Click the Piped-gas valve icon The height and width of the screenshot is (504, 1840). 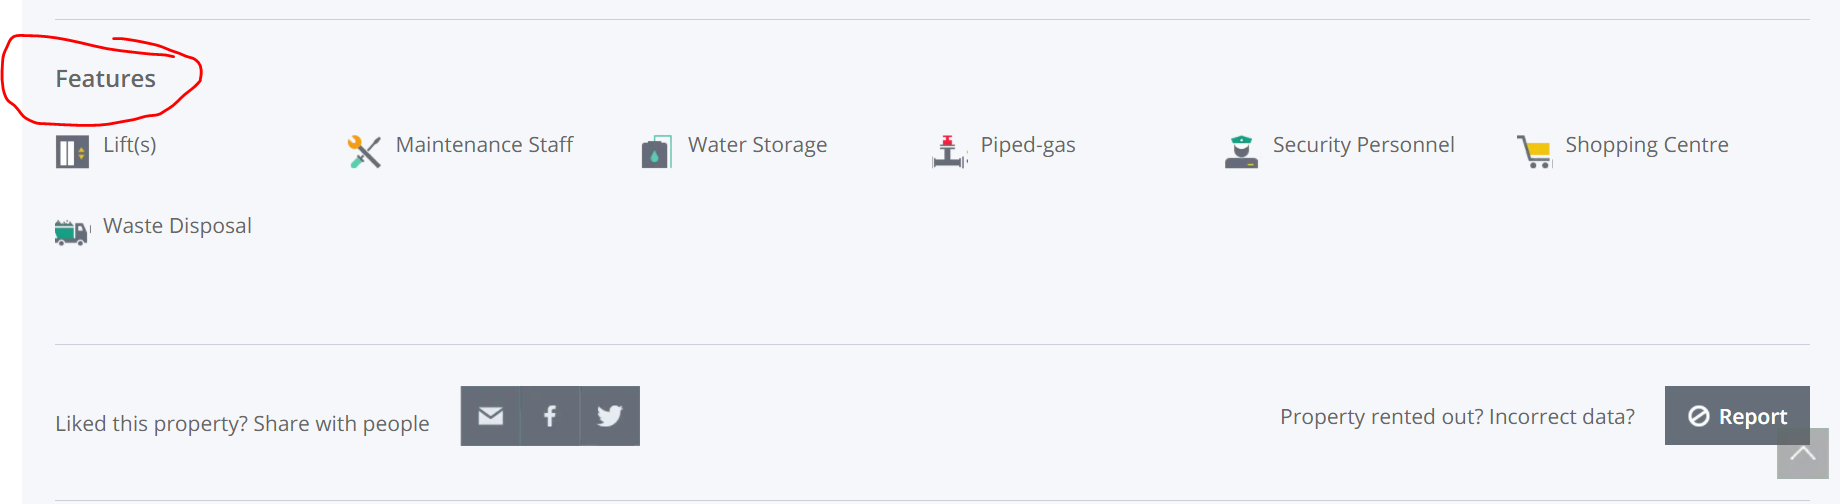point(949,152)
